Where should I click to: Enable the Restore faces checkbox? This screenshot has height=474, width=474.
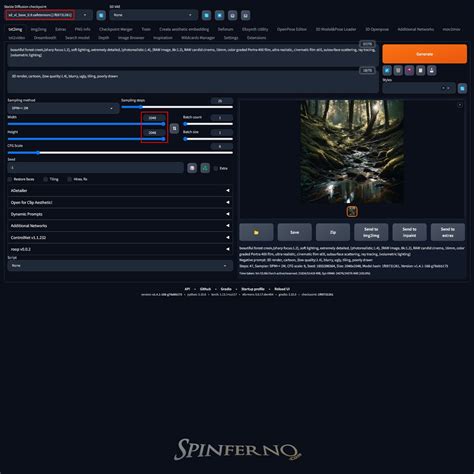10,179
